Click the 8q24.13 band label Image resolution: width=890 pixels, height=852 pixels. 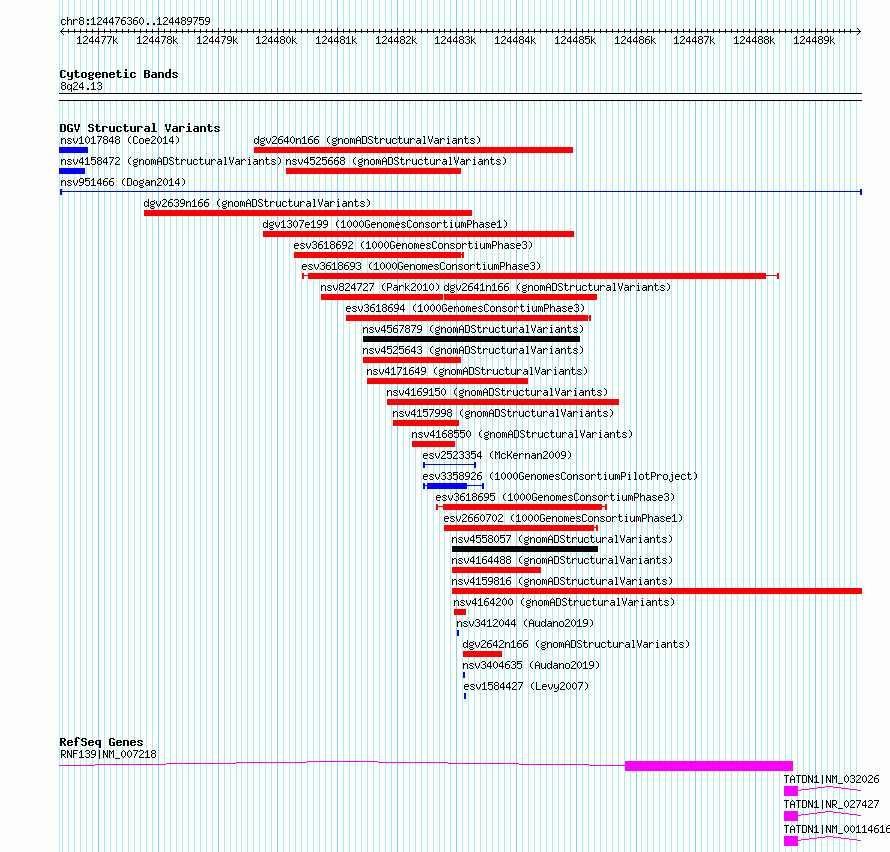point(81,86)
